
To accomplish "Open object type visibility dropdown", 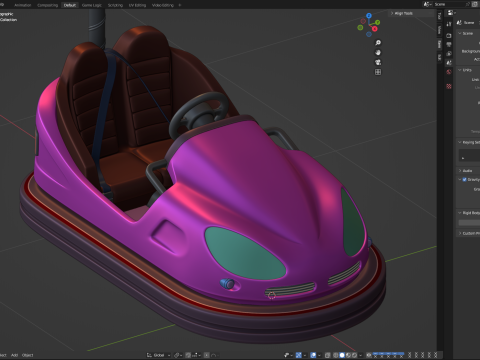I will coord(288,355).
